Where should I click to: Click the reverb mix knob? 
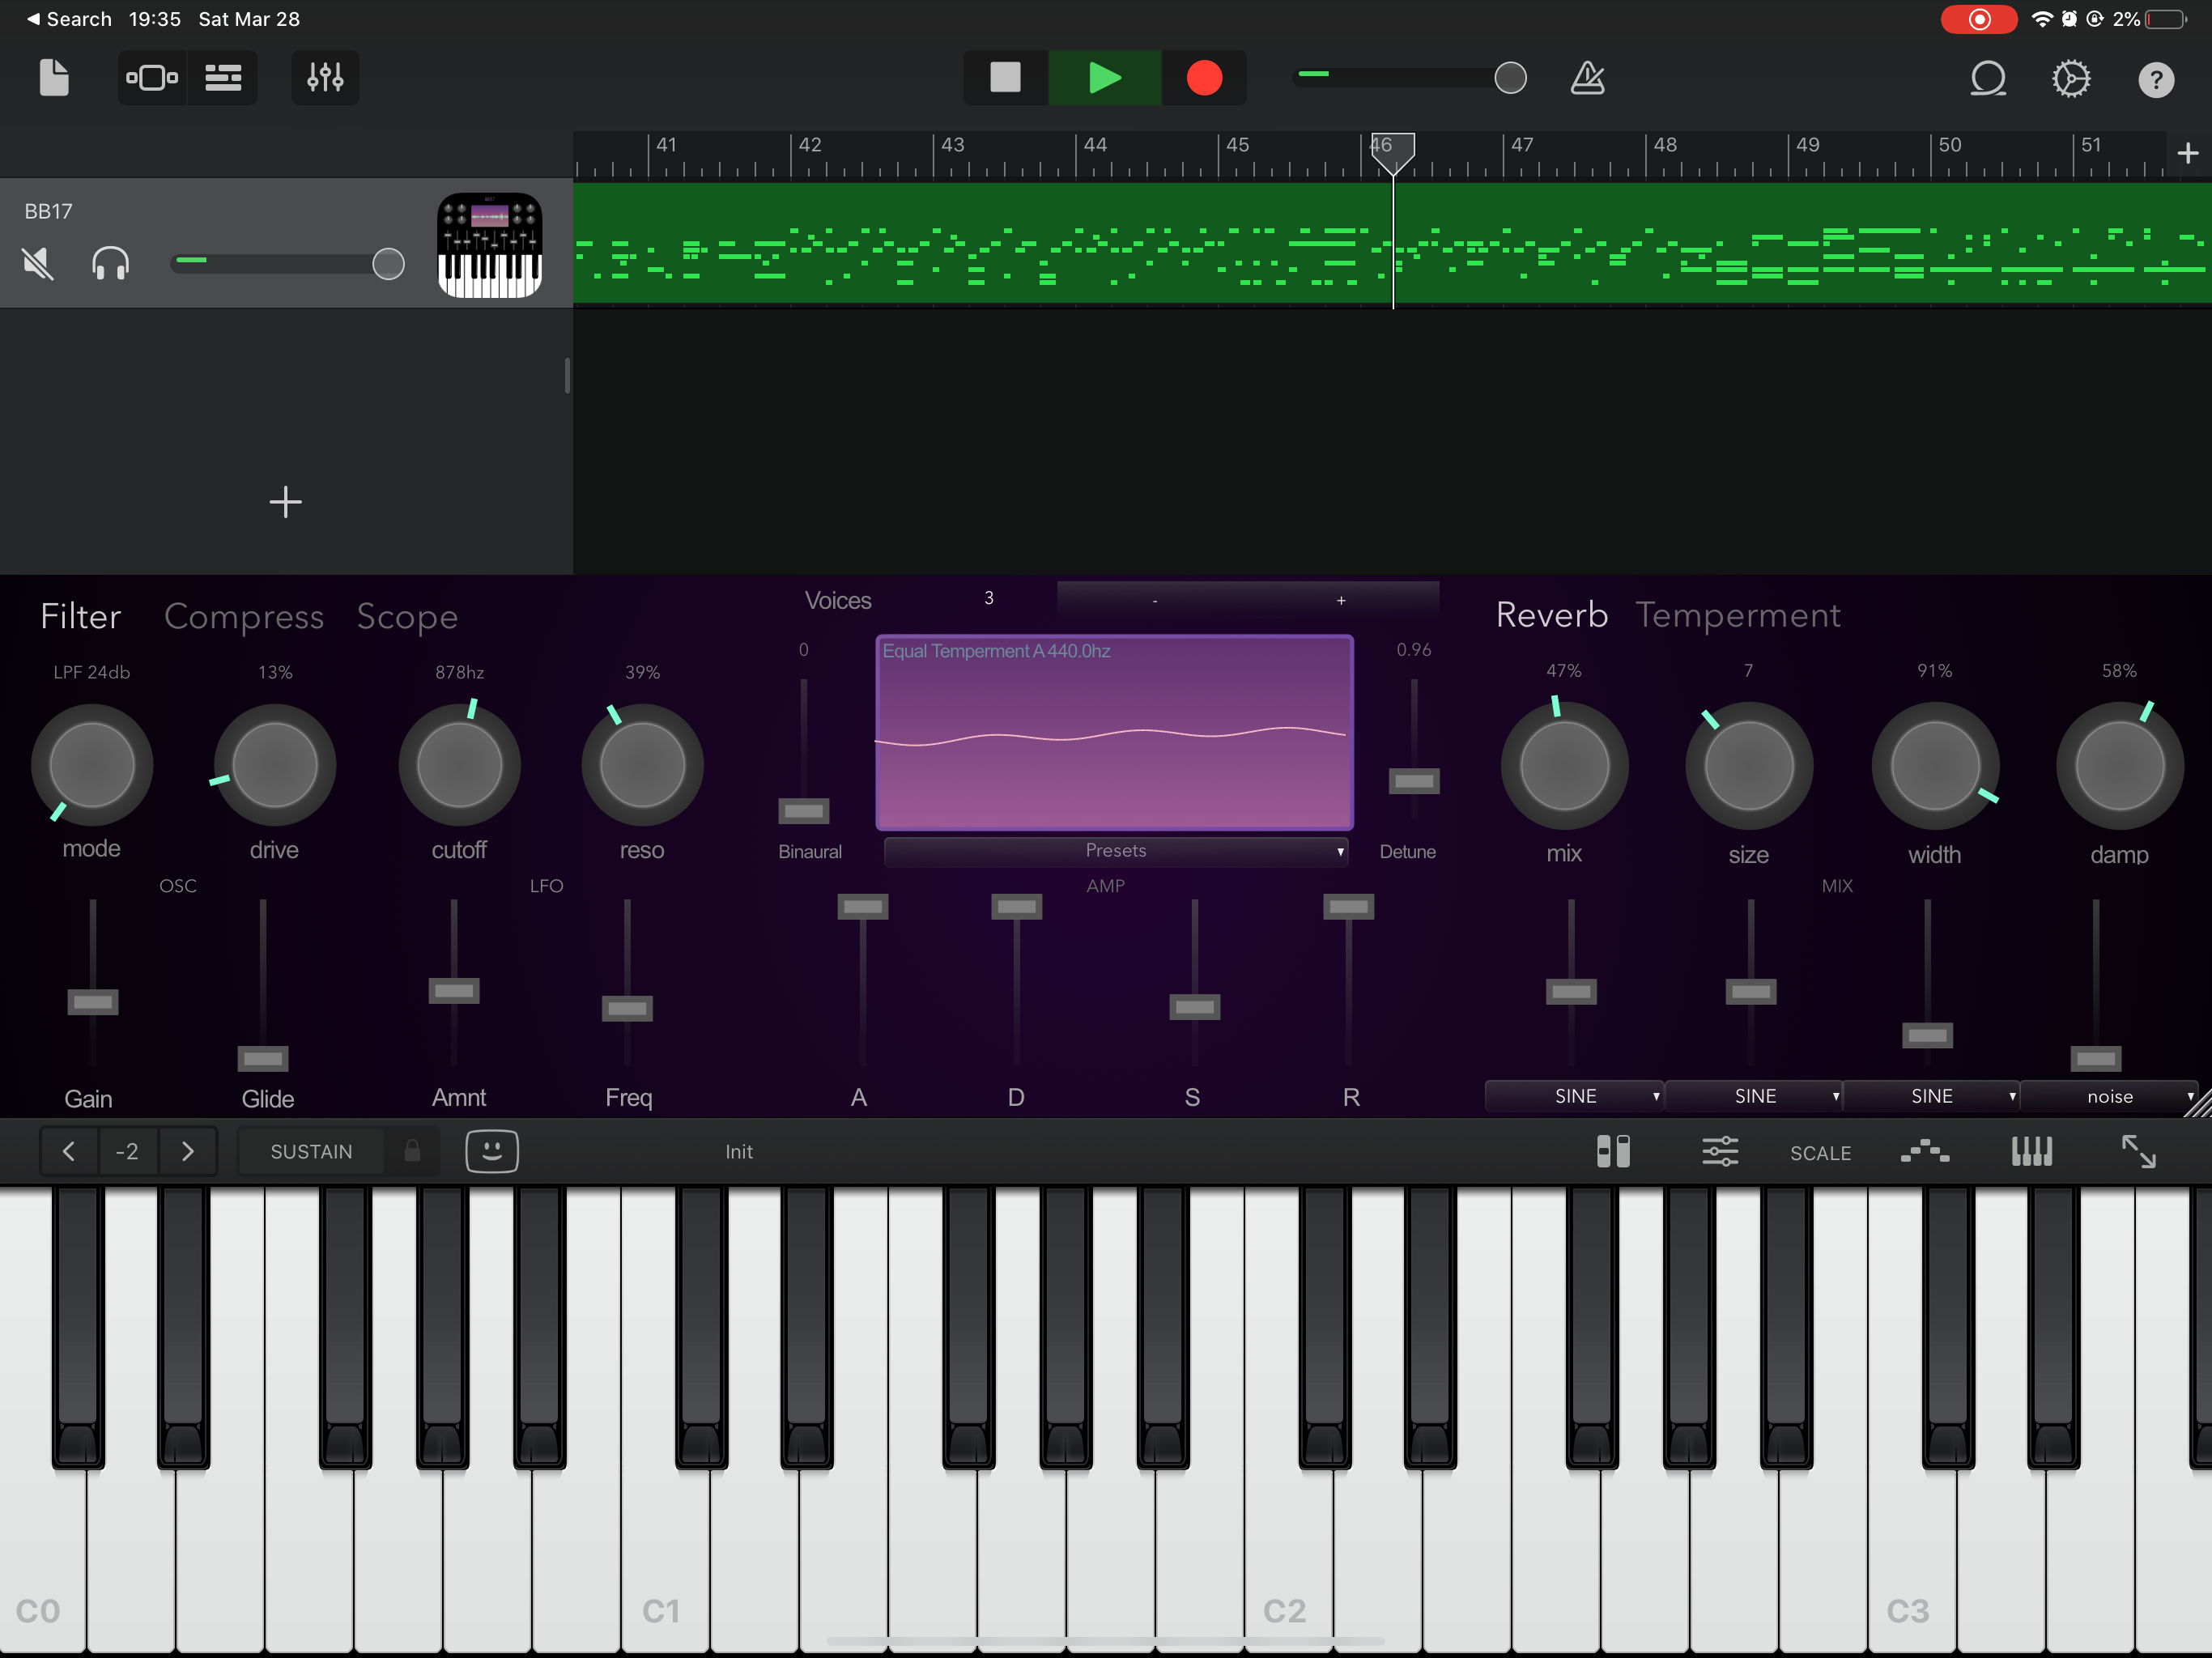click(1564, 766)
